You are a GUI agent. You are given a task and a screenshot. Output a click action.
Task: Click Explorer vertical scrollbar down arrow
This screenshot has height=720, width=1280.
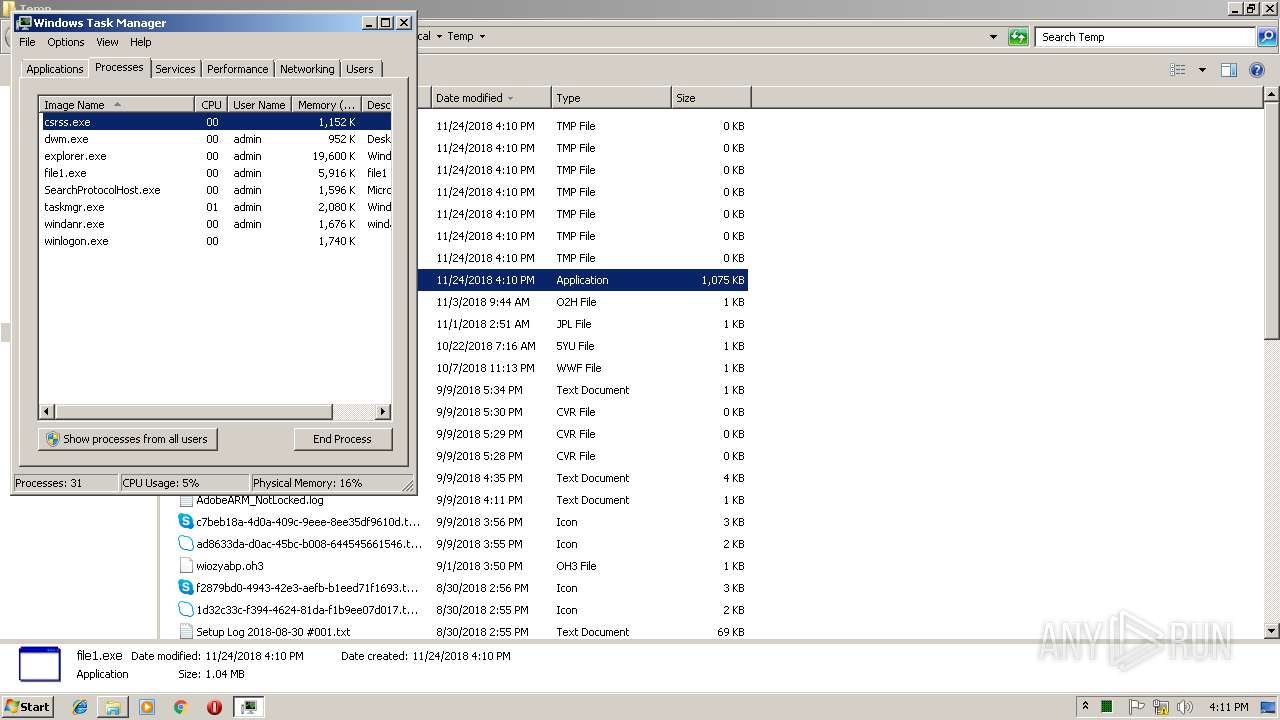click(x=1271, y=631)
